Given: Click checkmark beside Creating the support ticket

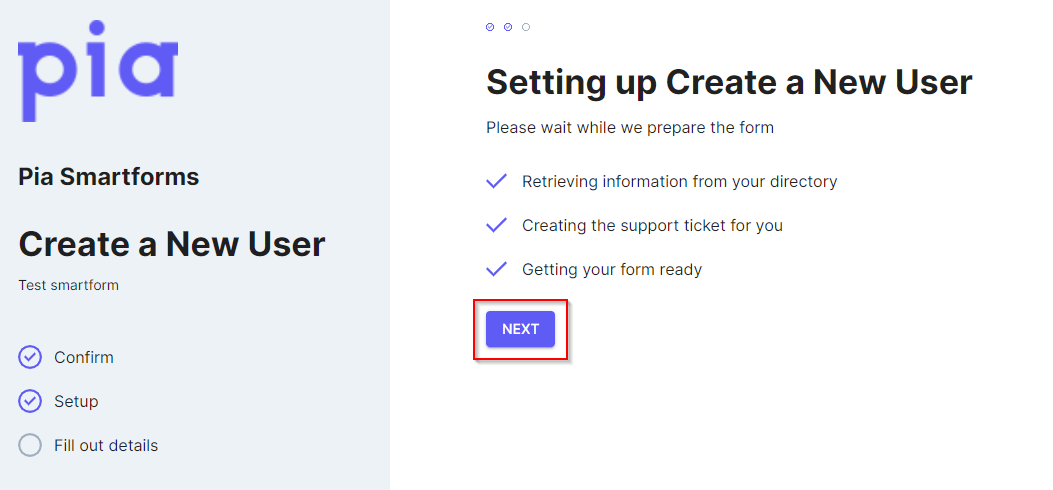Looking at the screenshot, I should click(496, 226).
